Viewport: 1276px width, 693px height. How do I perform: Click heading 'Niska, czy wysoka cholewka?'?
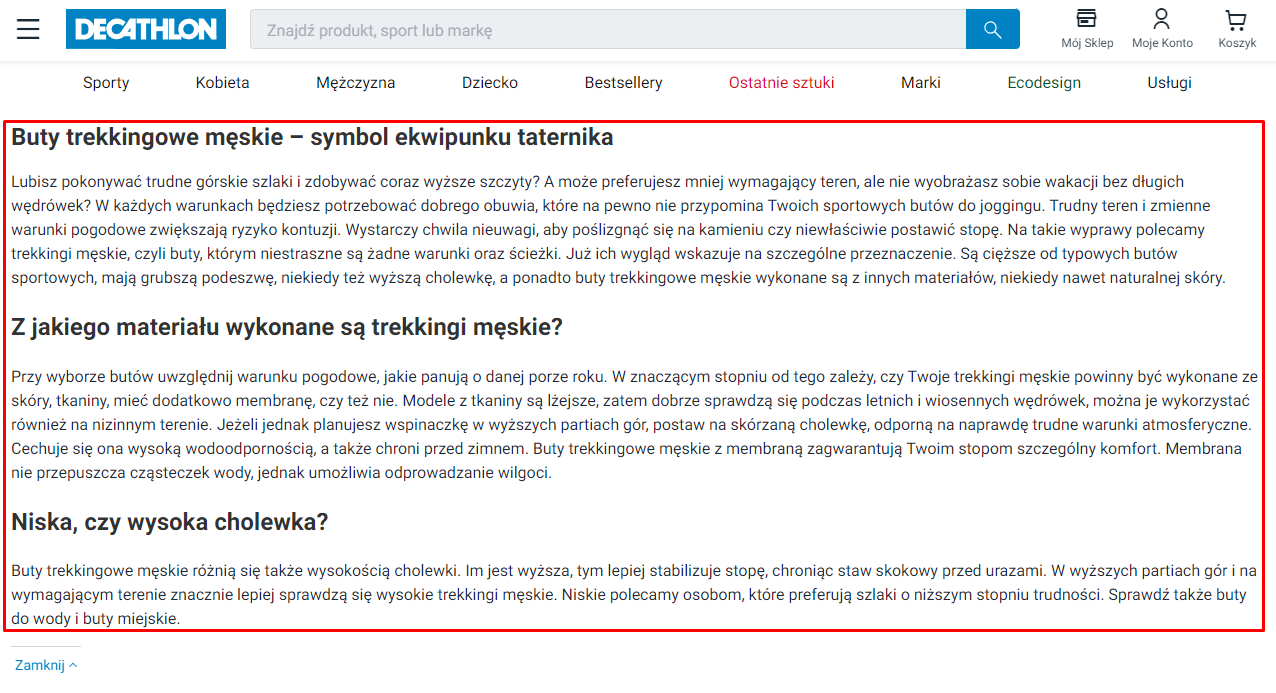pyautogui.click(x=170, y=522)
